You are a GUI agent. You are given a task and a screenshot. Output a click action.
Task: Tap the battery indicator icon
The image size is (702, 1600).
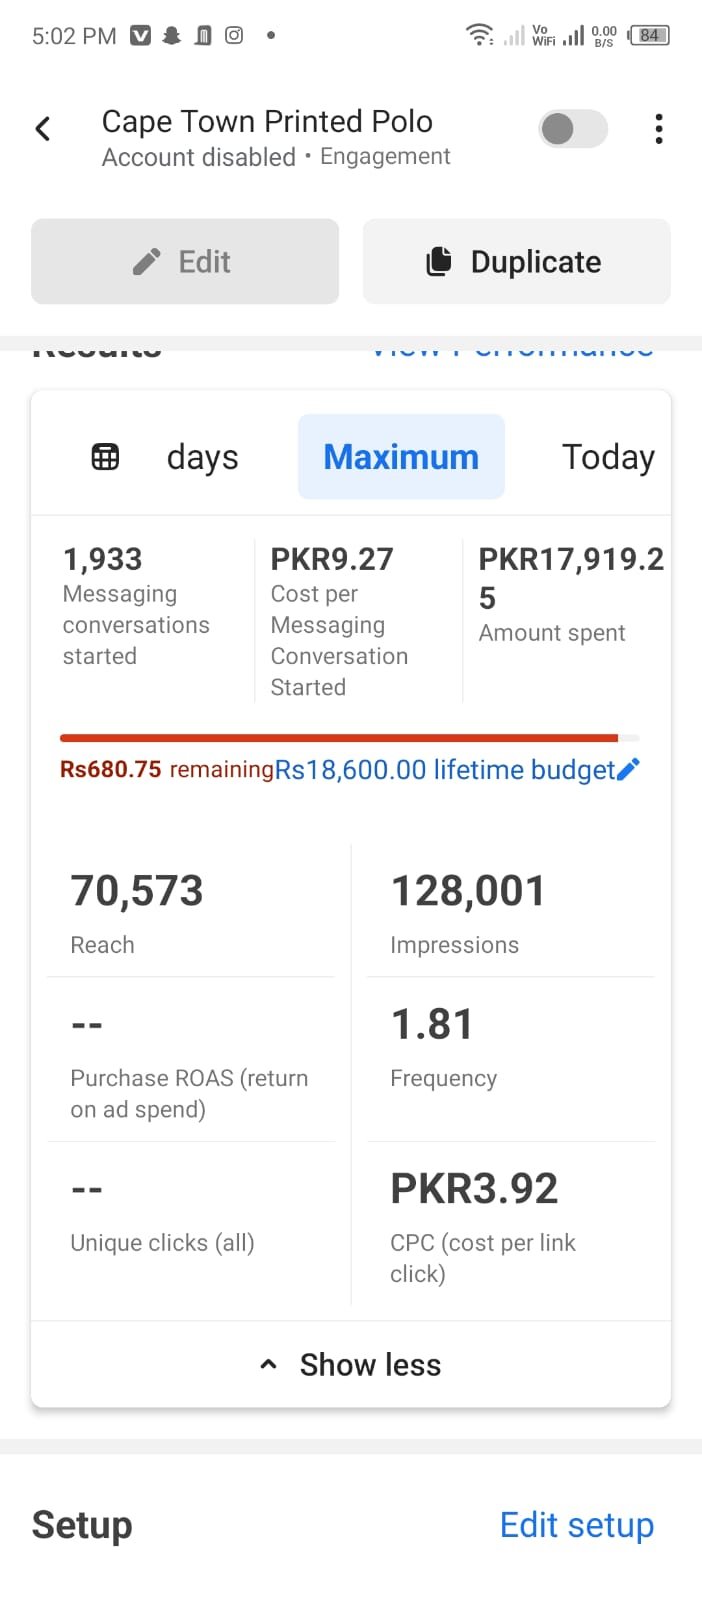pos(649,36)
